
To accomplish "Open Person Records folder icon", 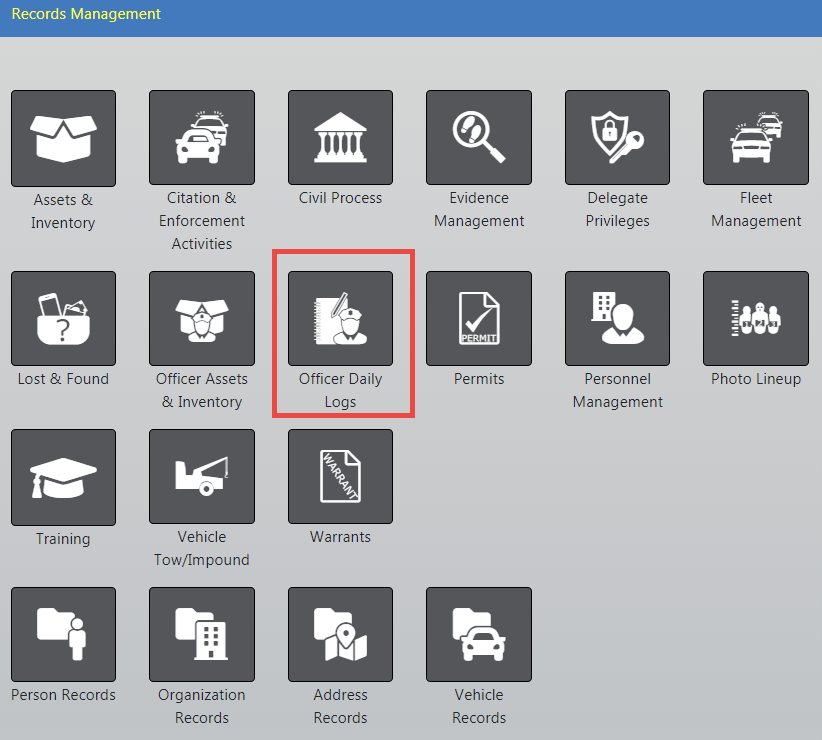I will coord(63,634).
